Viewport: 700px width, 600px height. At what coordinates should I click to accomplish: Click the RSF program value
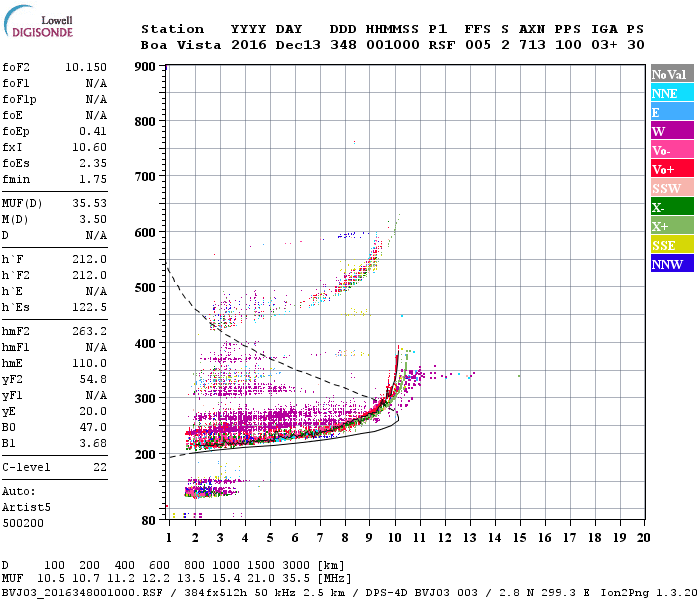(x=442, y=45)
